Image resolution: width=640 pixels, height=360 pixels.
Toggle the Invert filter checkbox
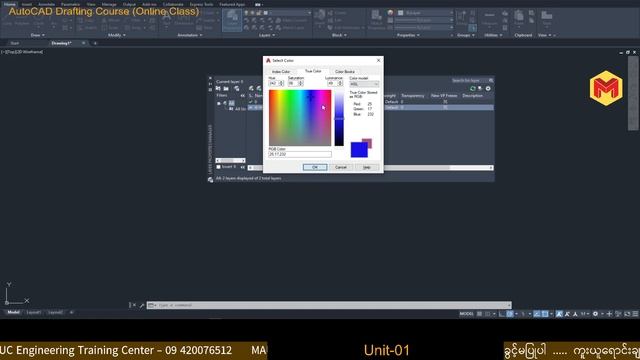218,167
